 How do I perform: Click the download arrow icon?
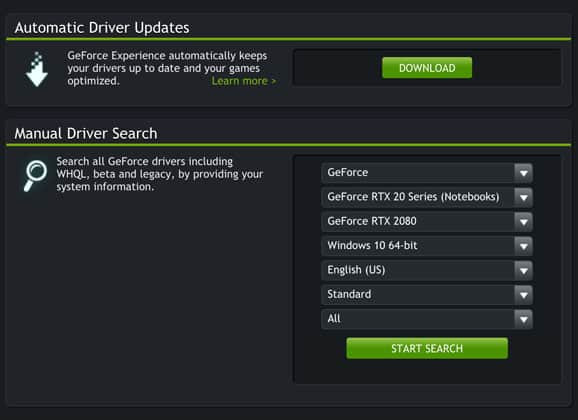36,69
